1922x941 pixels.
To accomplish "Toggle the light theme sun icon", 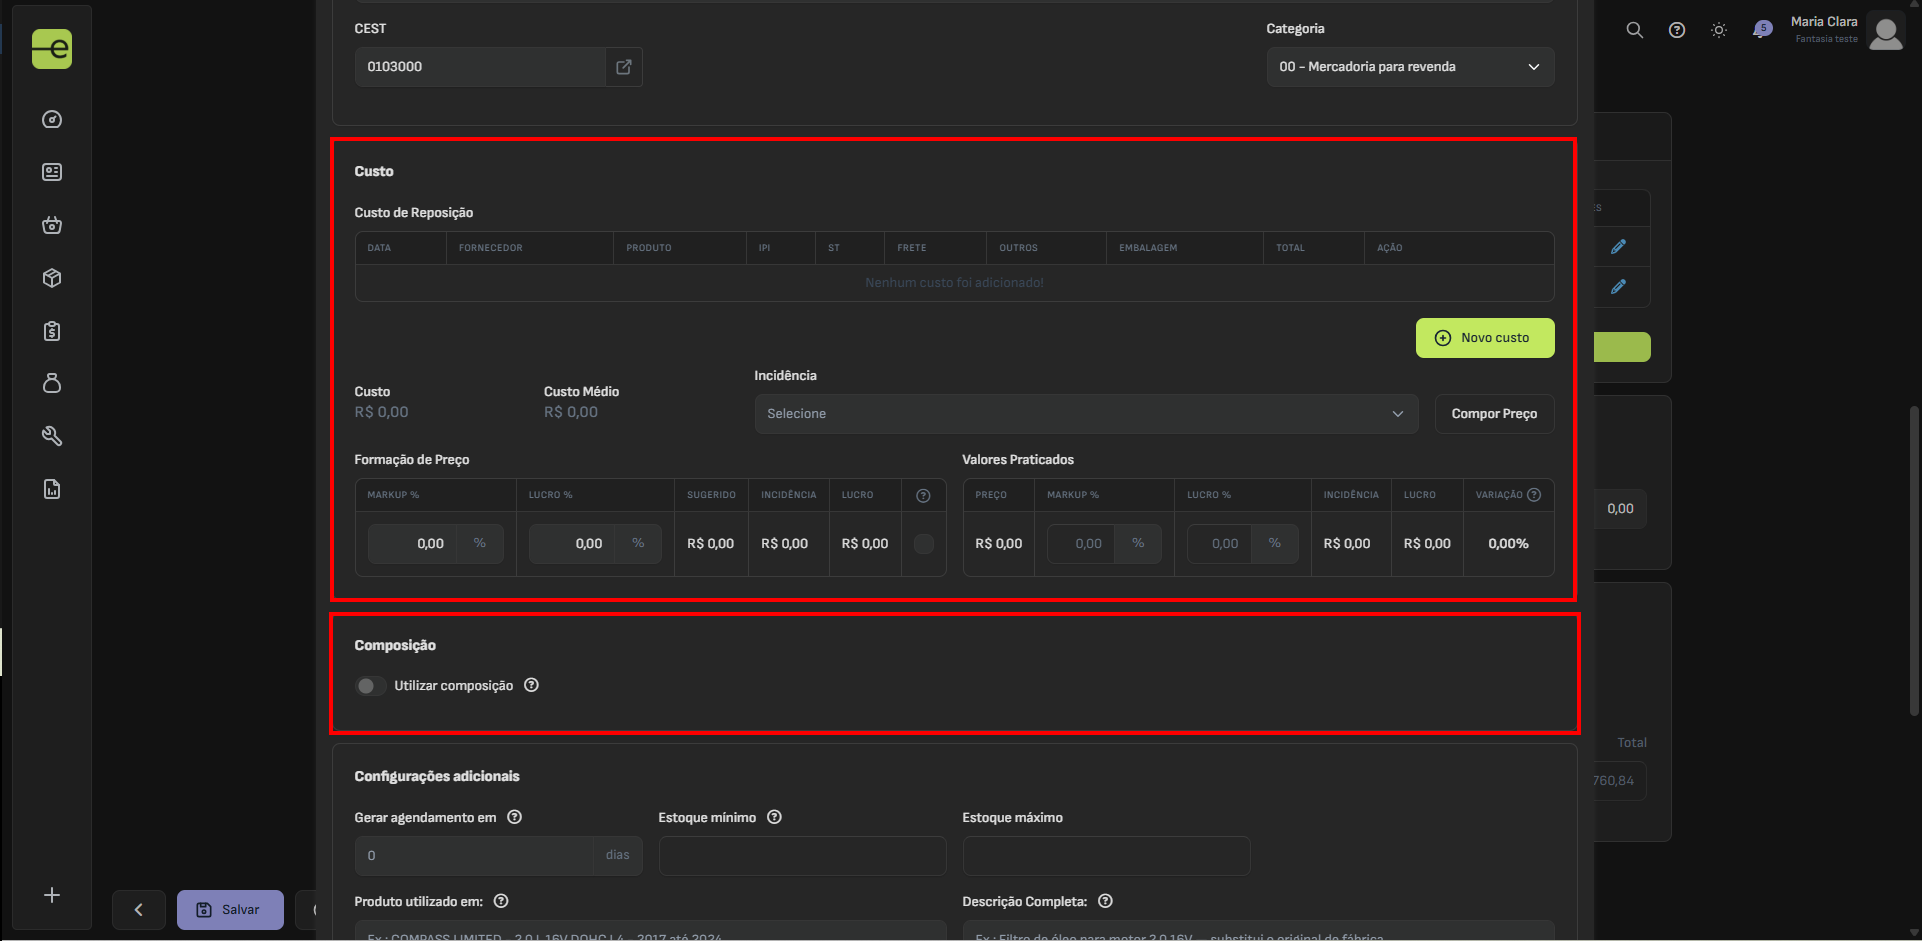I will [1719, 30].
